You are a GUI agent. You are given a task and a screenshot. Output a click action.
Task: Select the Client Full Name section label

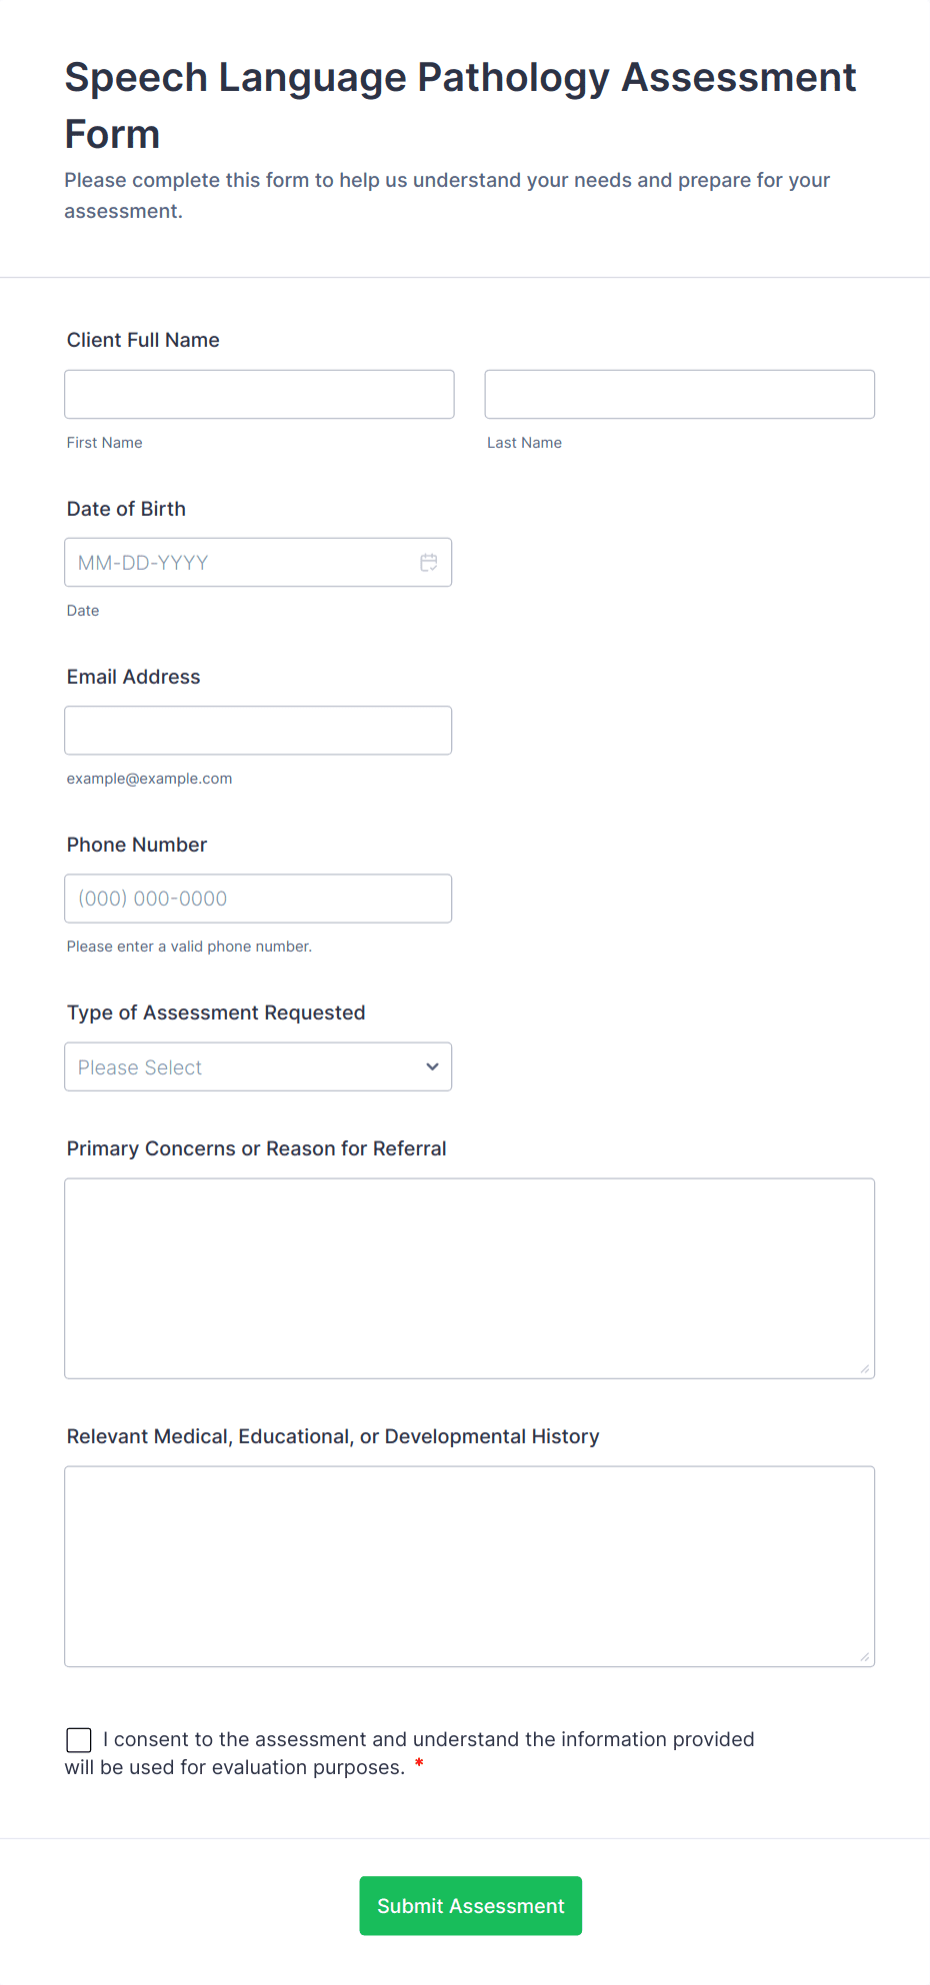pyautogui.click(x=142, y=340)
